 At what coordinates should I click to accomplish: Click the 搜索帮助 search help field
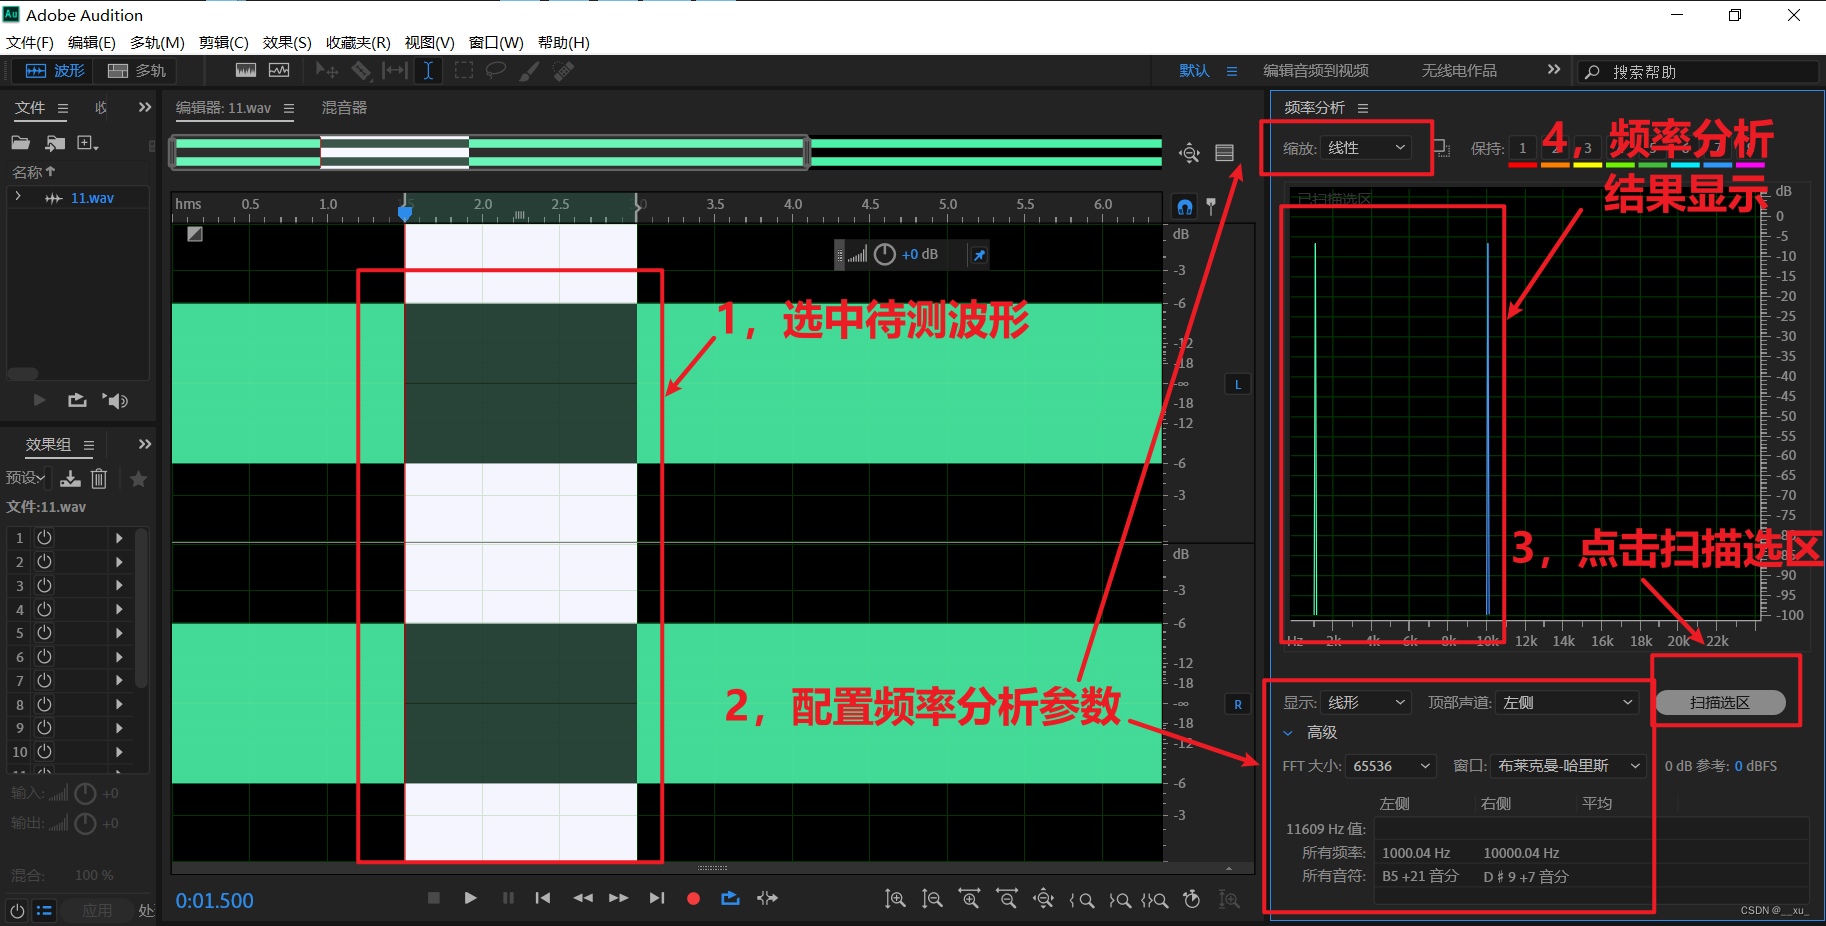pos(1698,72)
